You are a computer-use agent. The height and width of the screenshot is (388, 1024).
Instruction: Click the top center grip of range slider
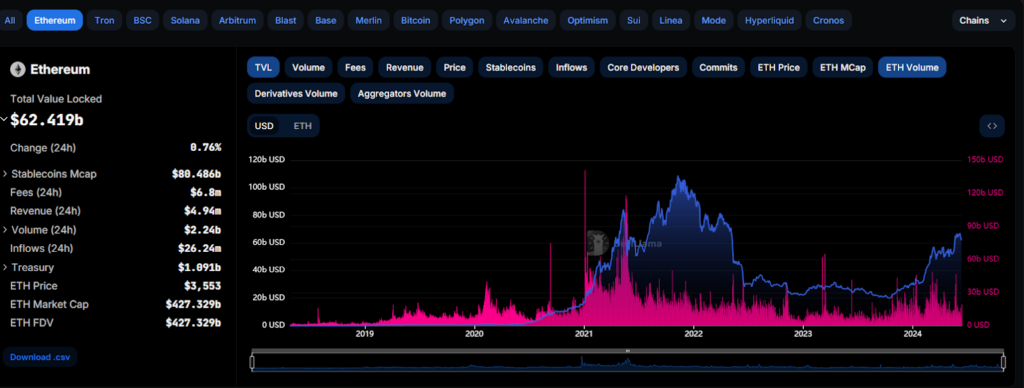[x=628, y=351]
